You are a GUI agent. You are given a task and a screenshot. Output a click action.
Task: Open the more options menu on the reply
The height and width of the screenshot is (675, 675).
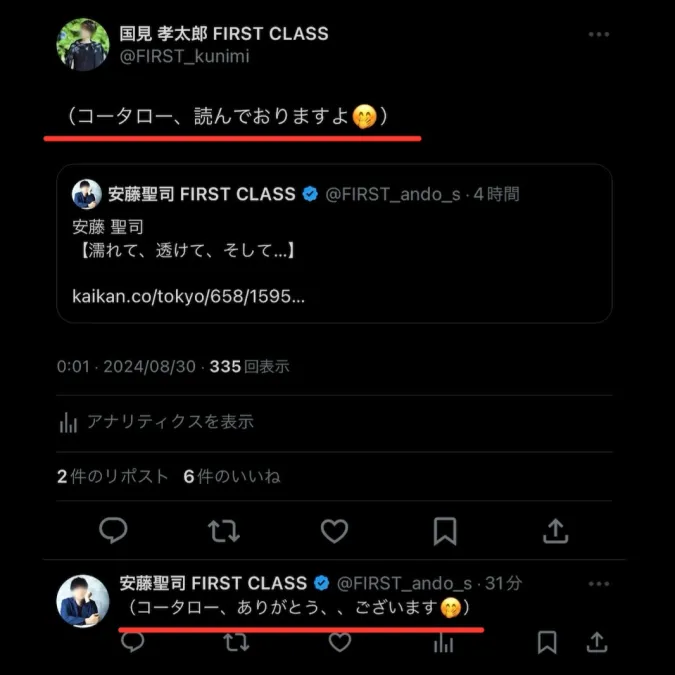pos(599,584)
